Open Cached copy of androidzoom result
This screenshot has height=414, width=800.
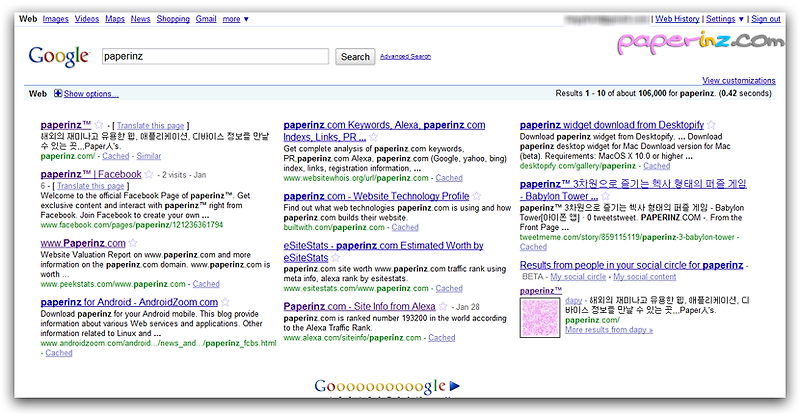point(59,353)
